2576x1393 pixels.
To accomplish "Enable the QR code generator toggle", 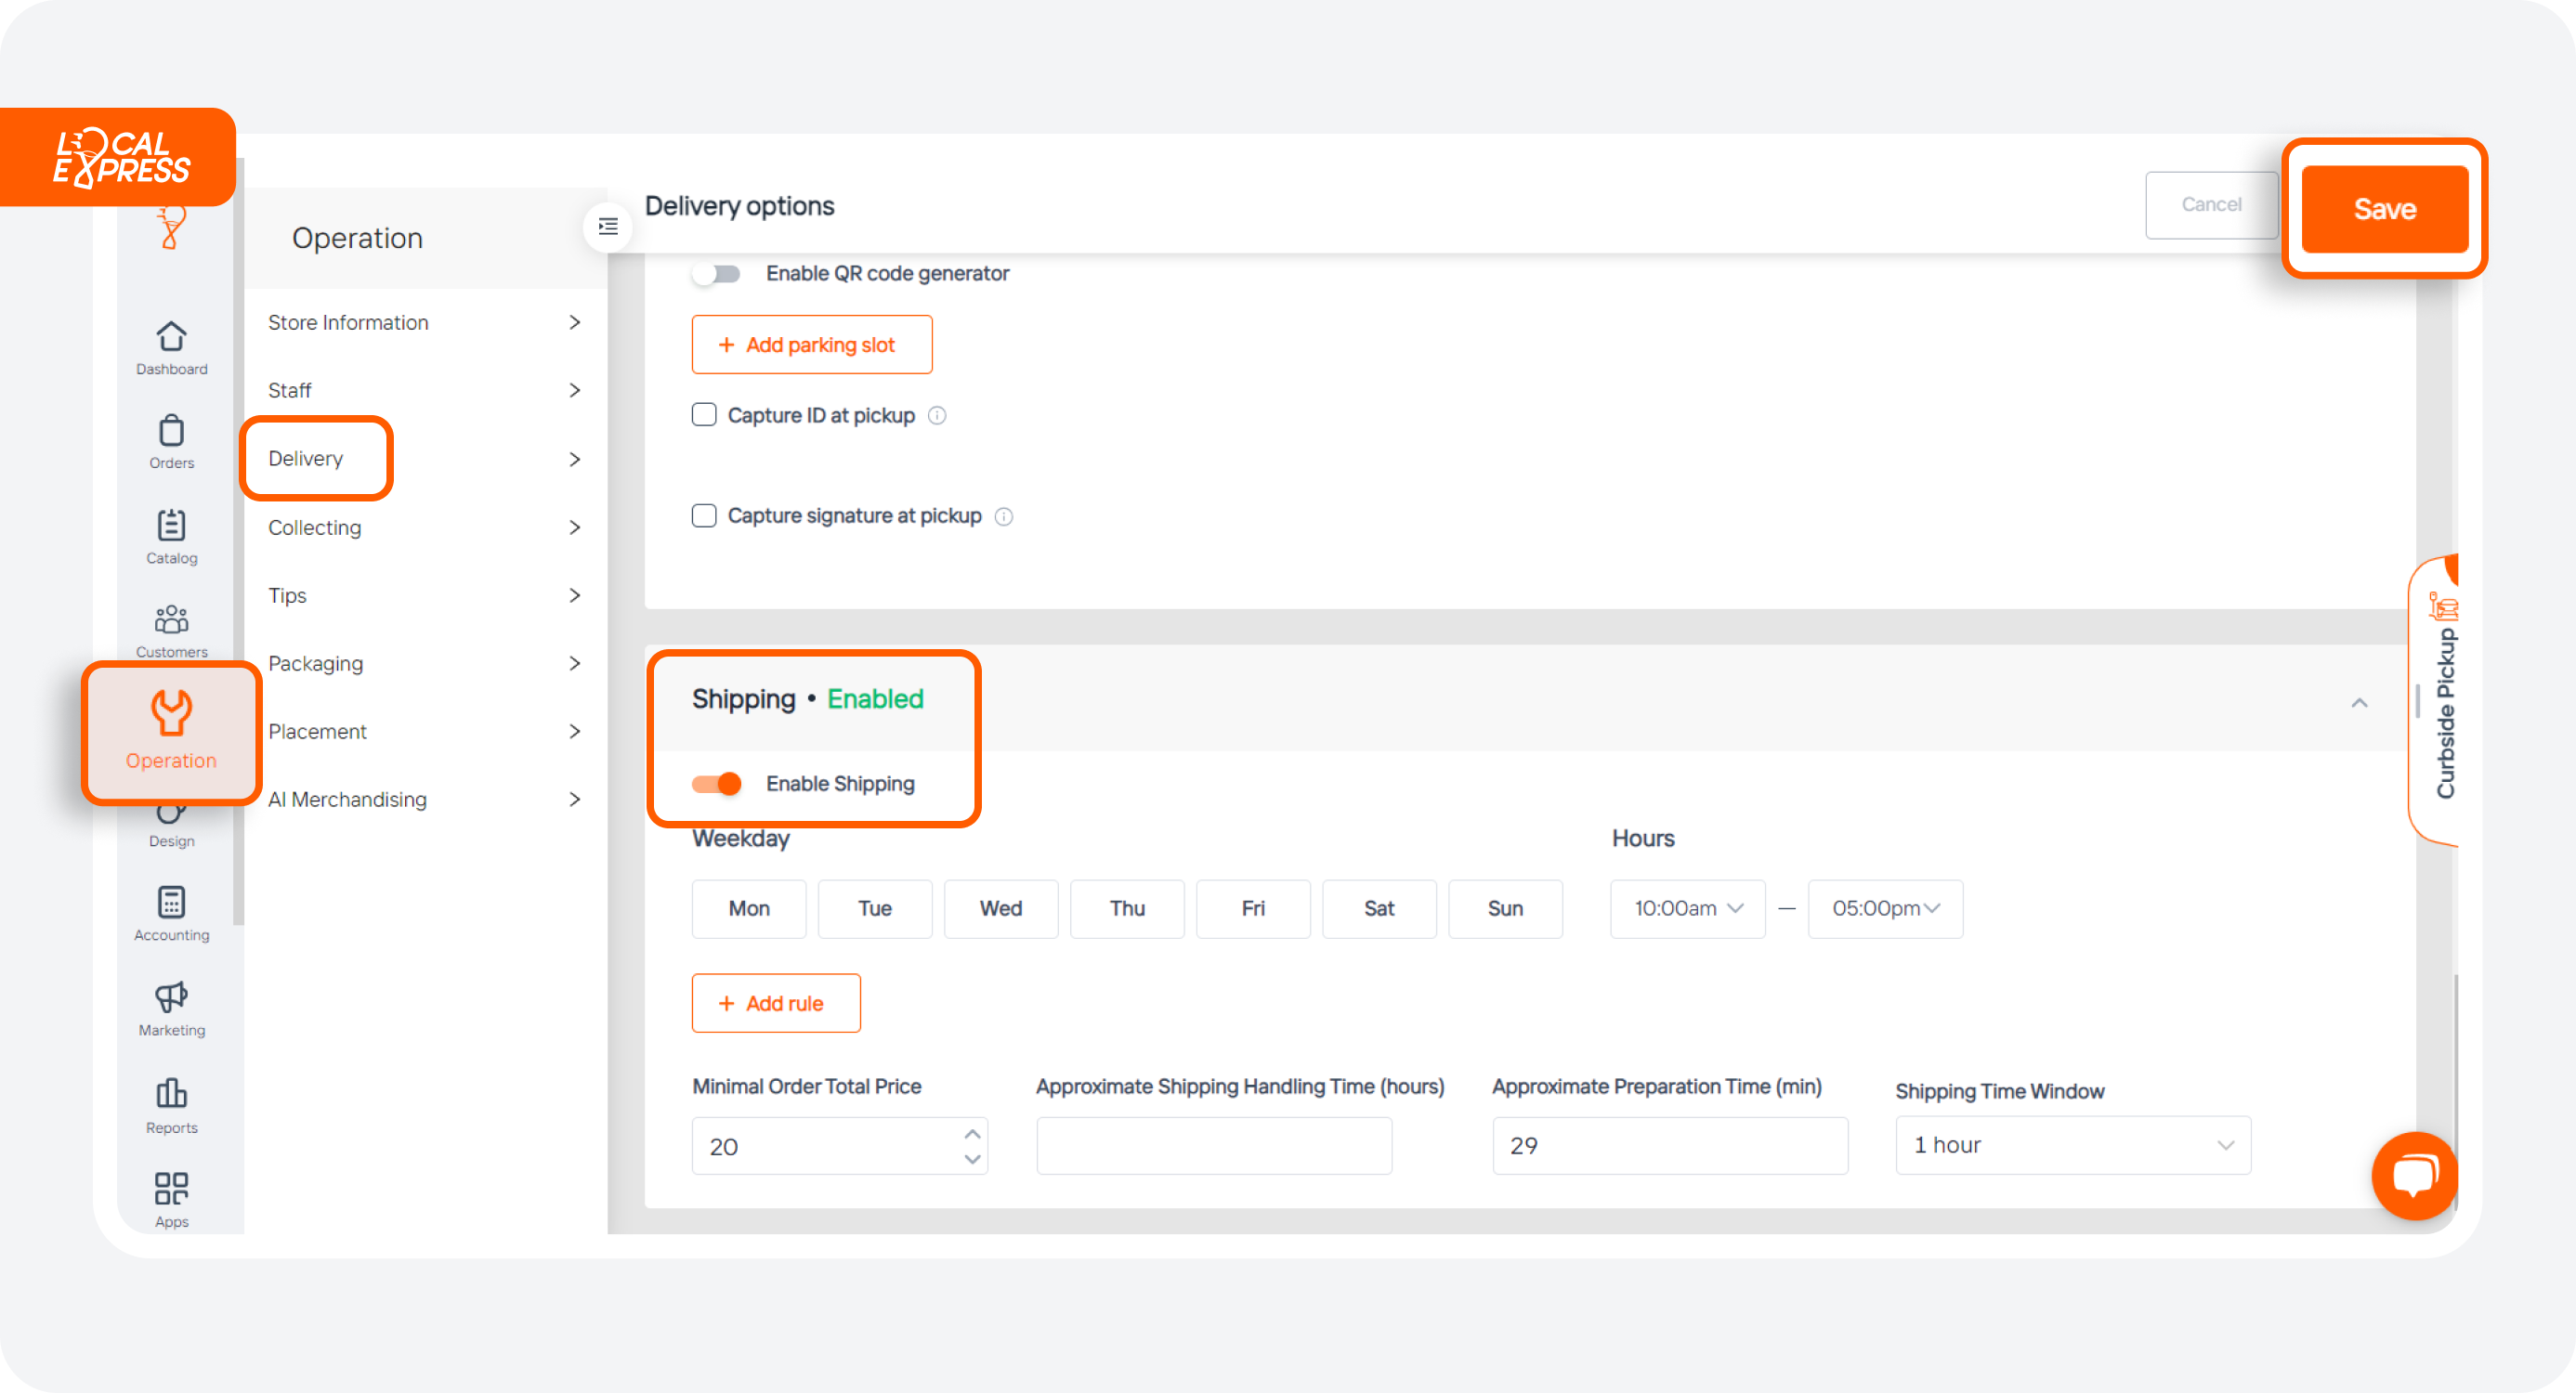I will [x=717, y=273].
